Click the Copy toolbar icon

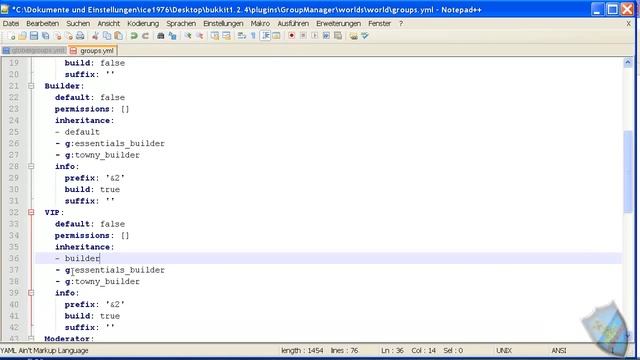click(107, 36)
